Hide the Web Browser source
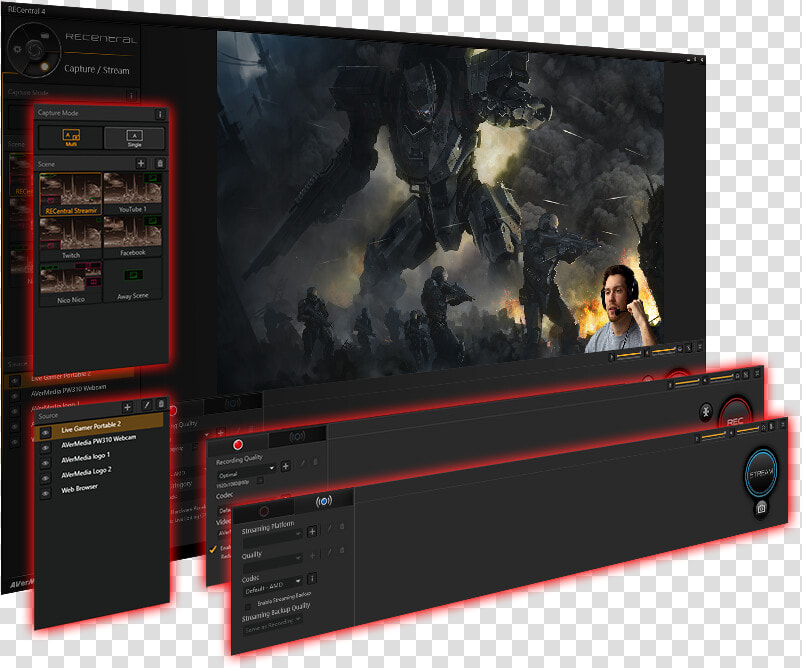802x668 pixels. point(45,494)
